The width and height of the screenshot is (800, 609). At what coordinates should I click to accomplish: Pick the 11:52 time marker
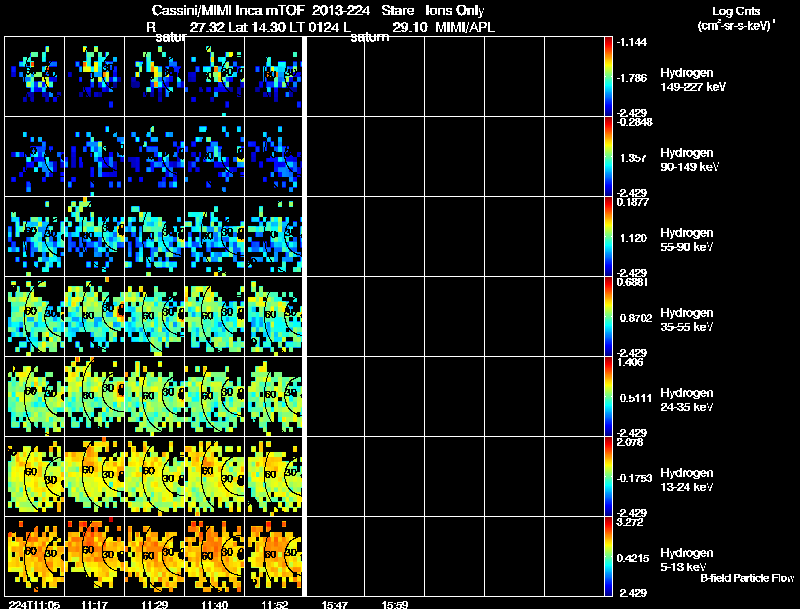pyautogui.click(x=274, y=603)
